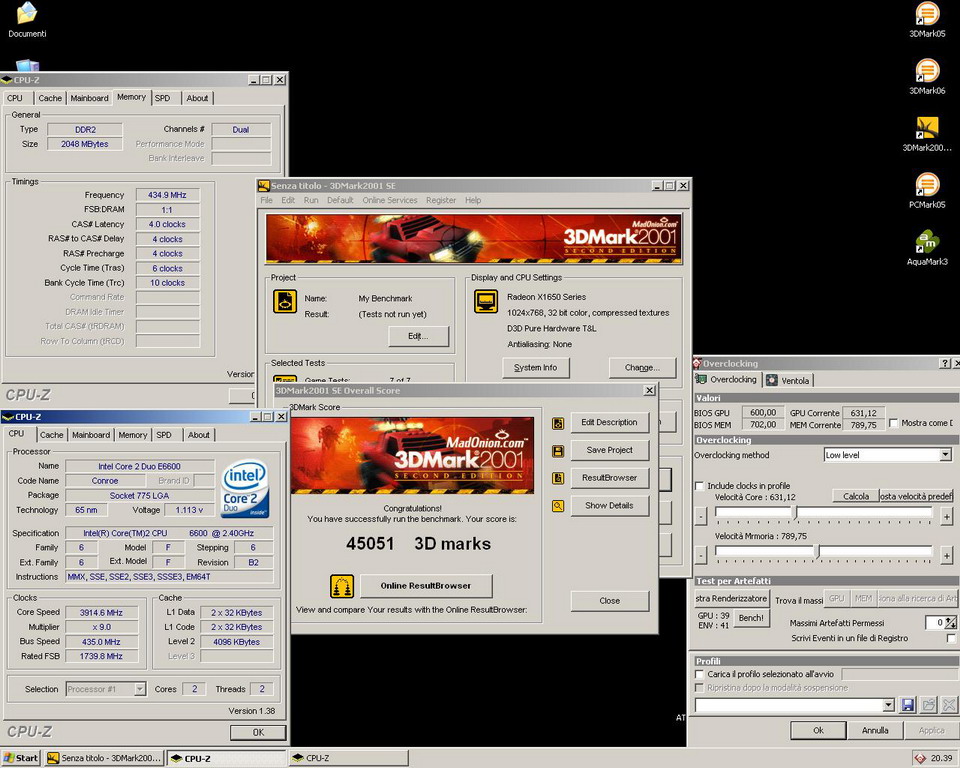Open the Online Services menu
The width and height of the screenshot is (960, 768).
click(x=389, y=200)
